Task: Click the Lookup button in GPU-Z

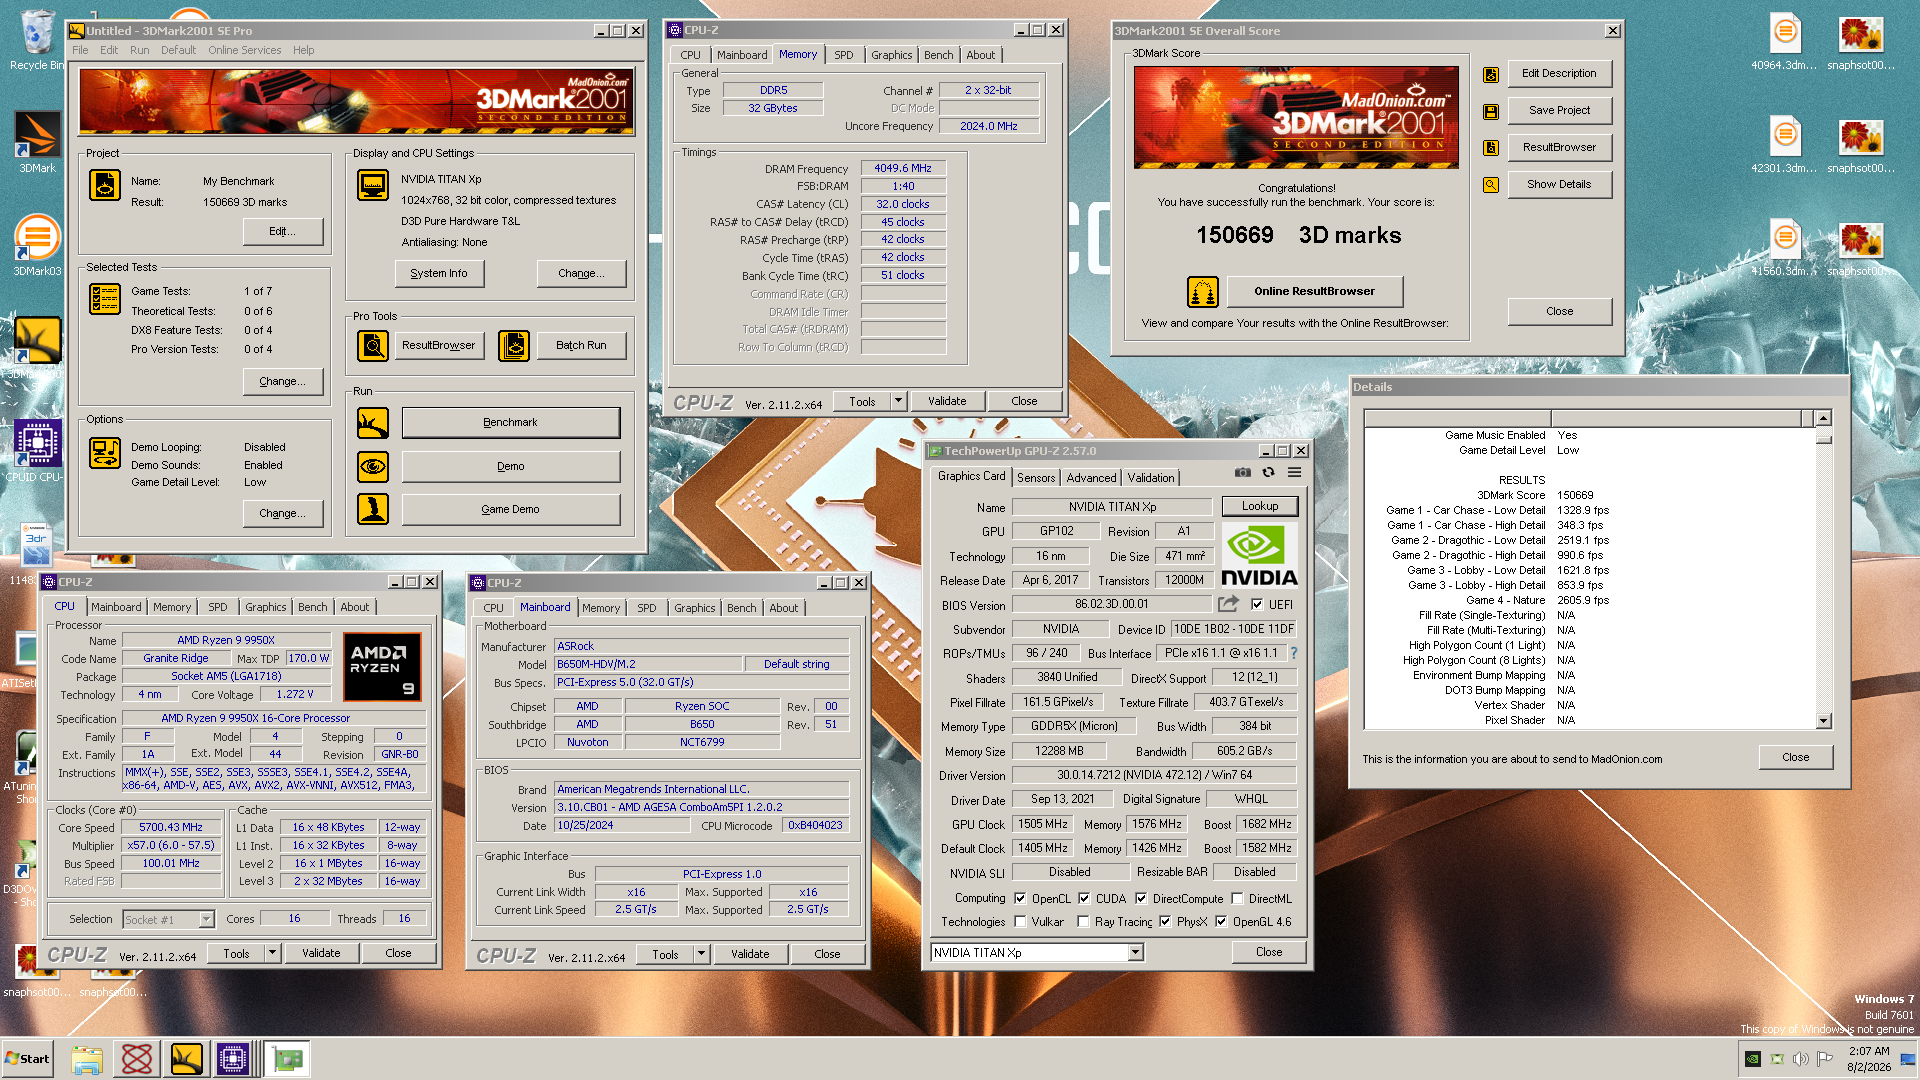Action: (x=1259, y=506)
